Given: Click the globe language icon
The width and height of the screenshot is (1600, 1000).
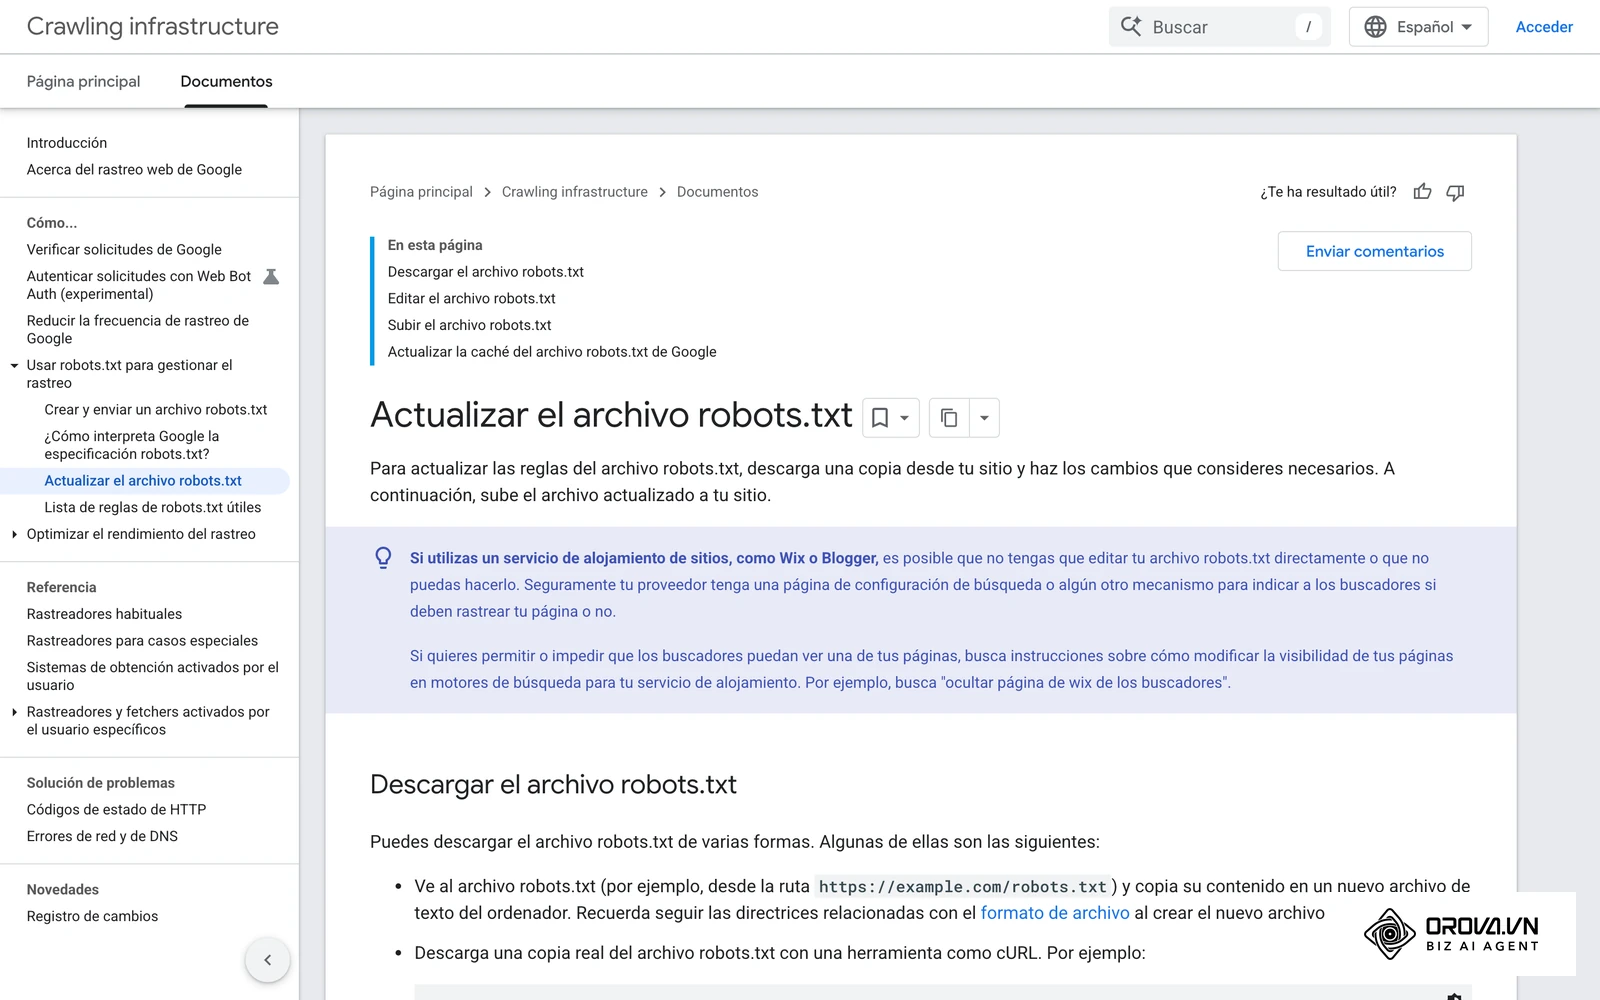Looking at the screenshot, I should 1376,27.
